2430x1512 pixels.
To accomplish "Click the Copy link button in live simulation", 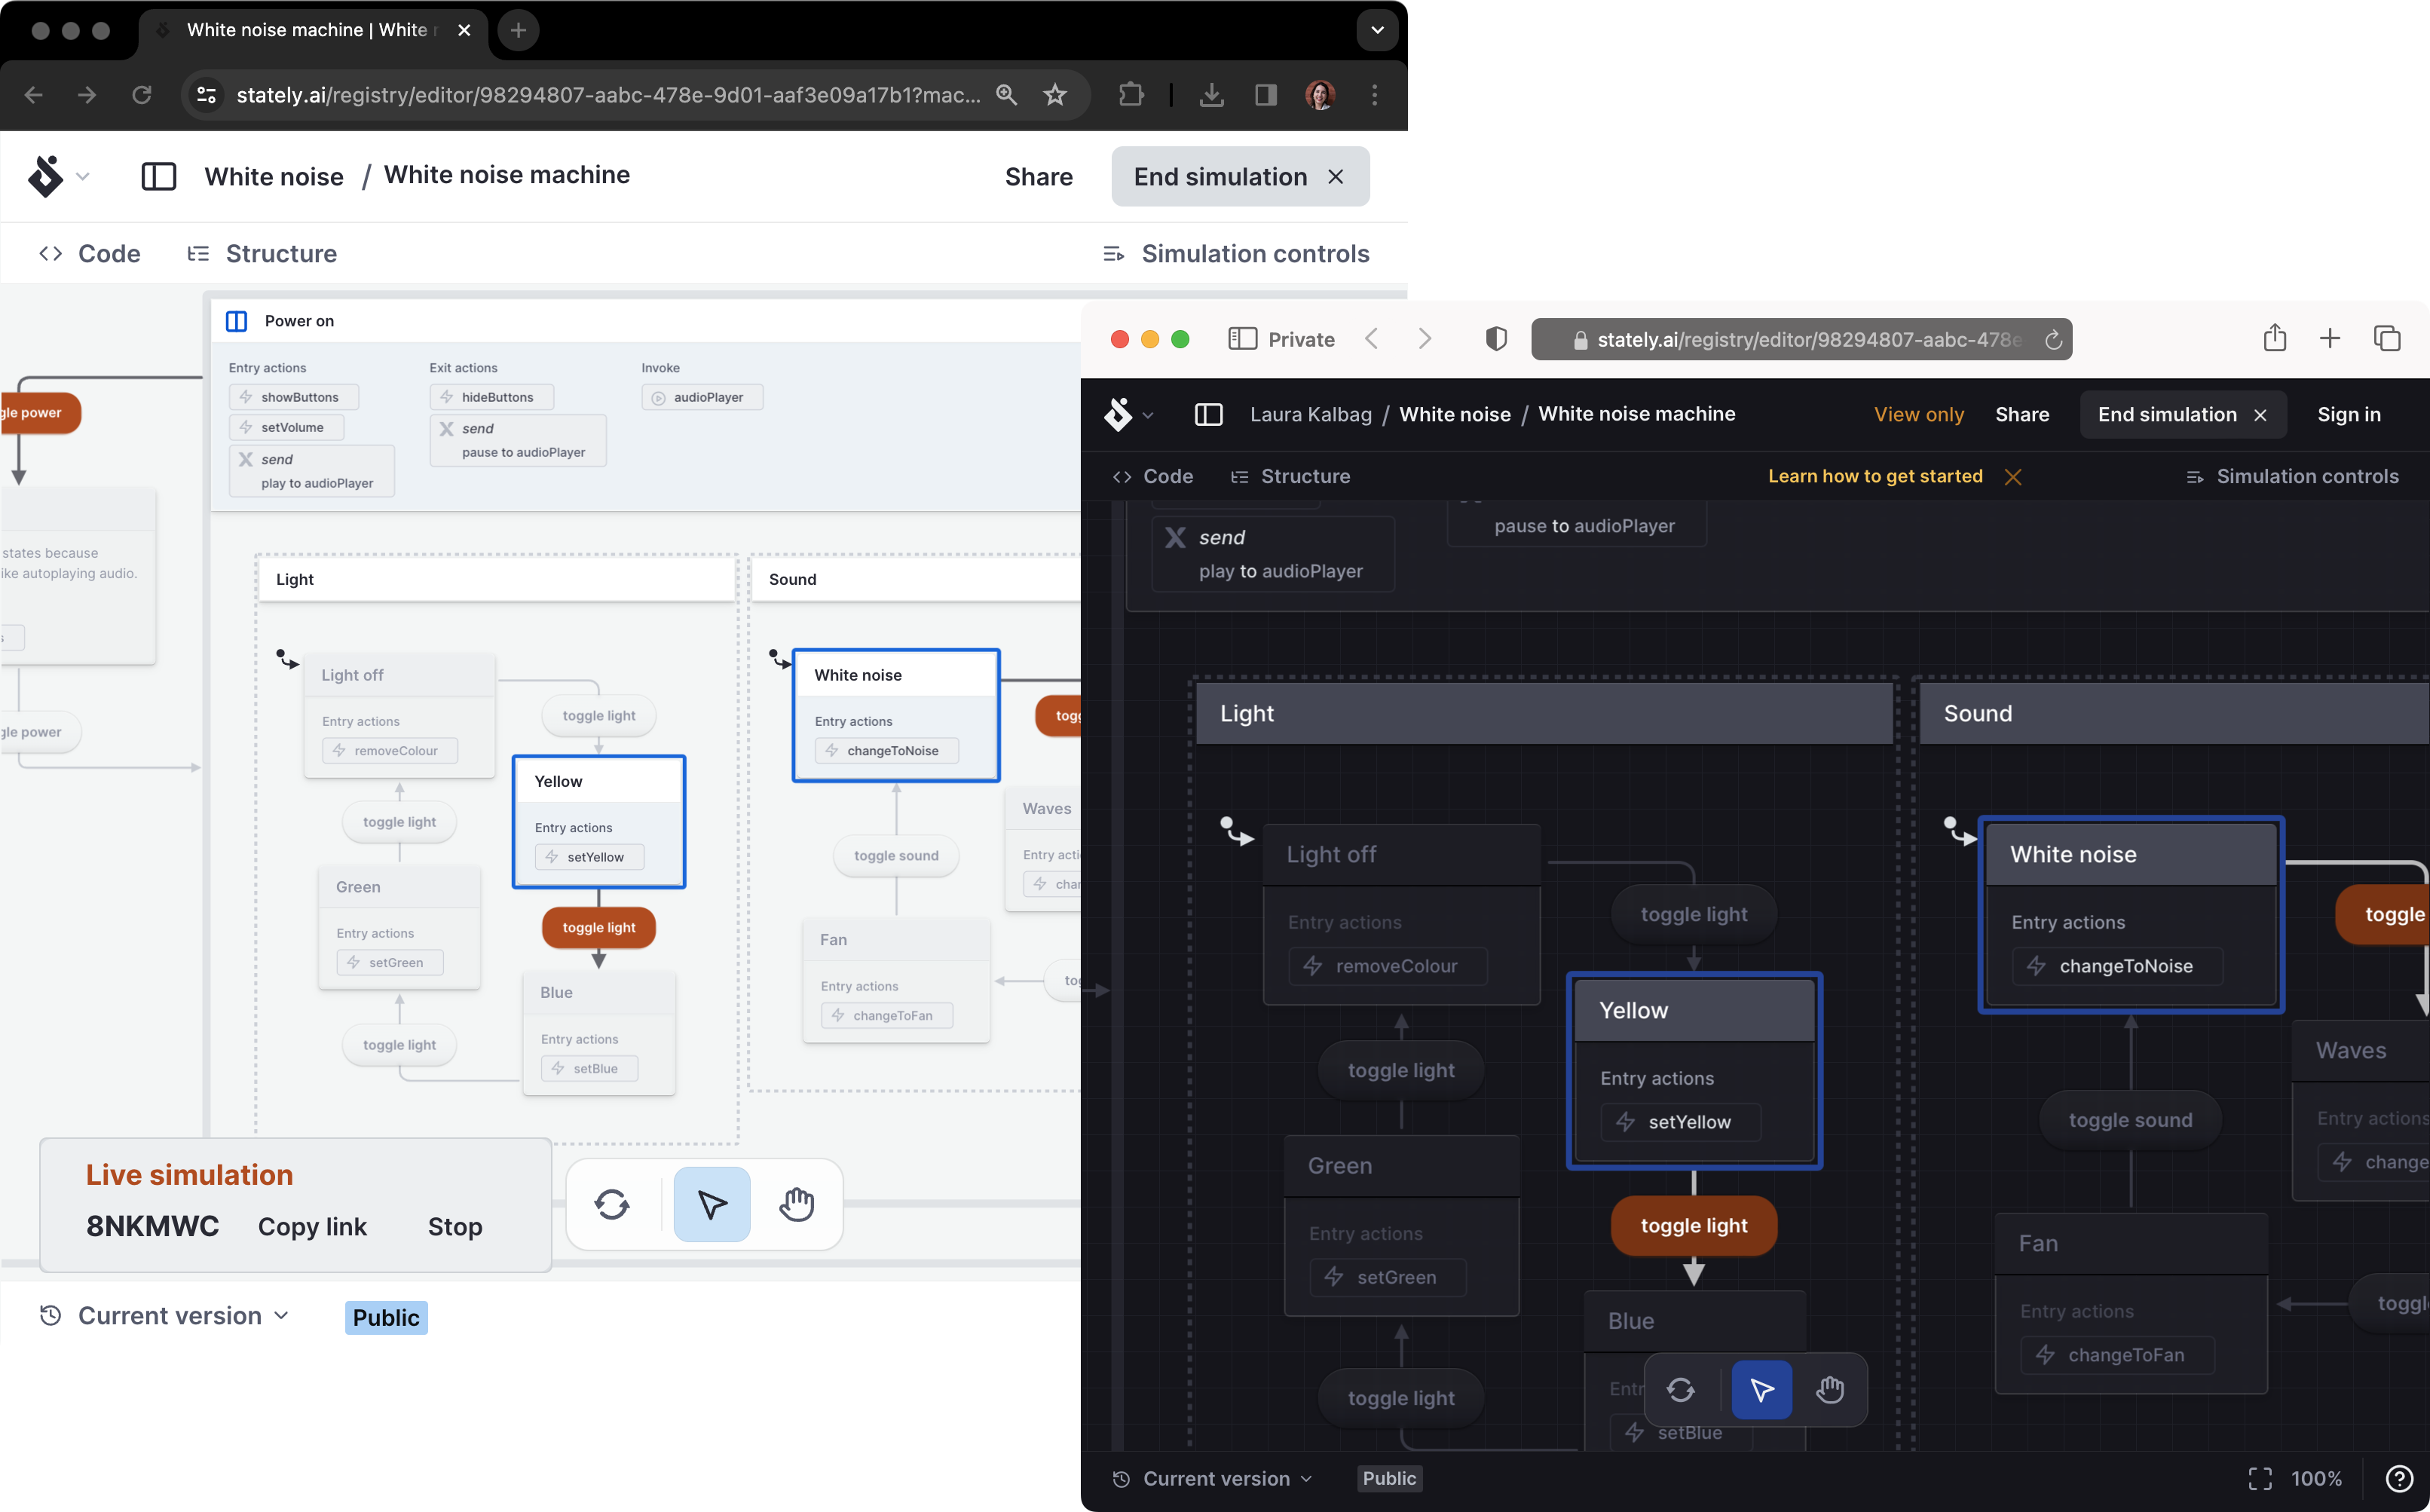I will (x=312, y=1226).
